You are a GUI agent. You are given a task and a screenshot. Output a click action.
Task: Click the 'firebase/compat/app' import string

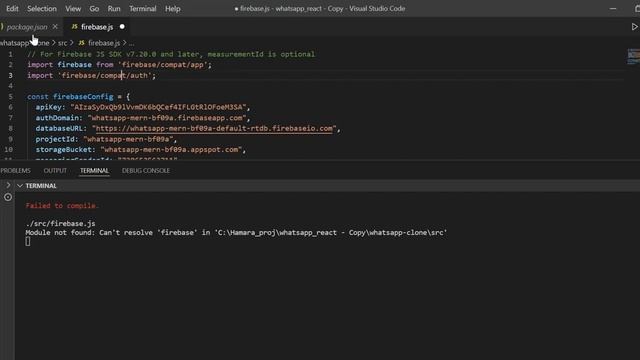click(x=163, y=64)
